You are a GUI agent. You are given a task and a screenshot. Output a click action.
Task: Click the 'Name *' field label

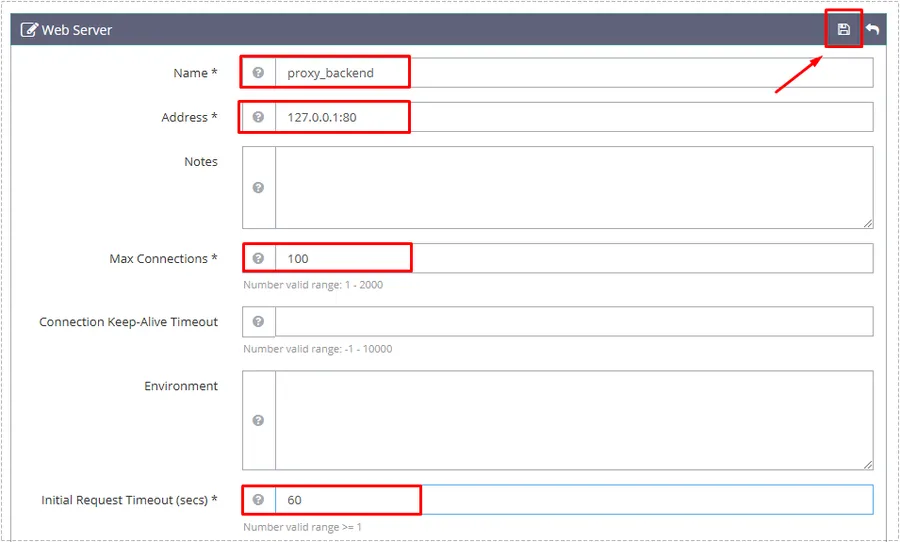(x=195, y=73)
